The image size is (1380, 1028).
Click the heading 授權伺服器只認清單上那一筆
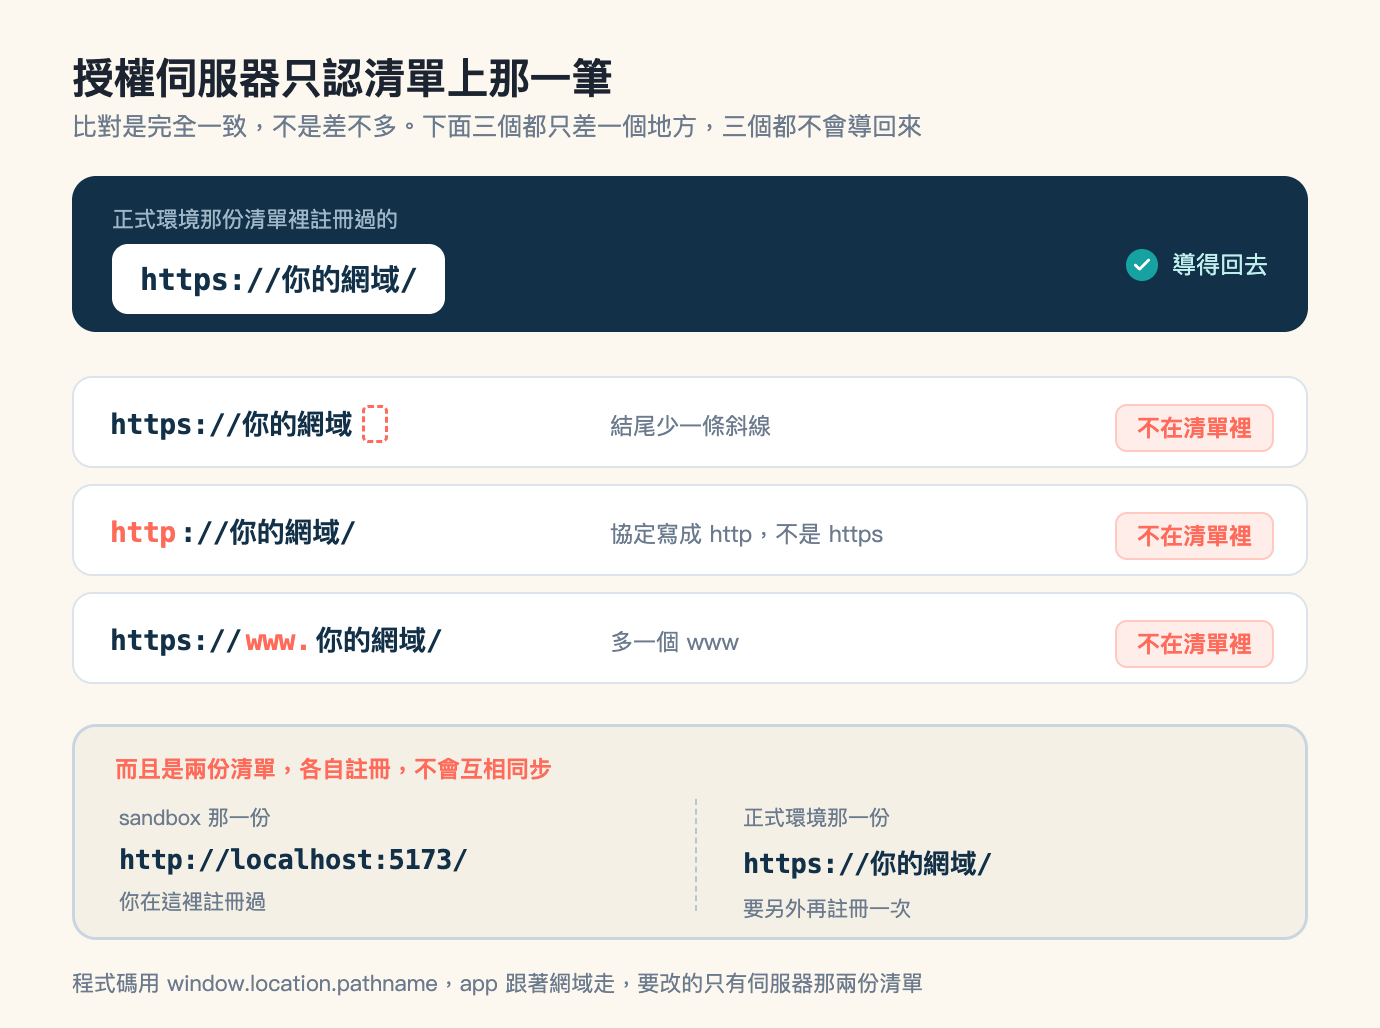point(342,78)
